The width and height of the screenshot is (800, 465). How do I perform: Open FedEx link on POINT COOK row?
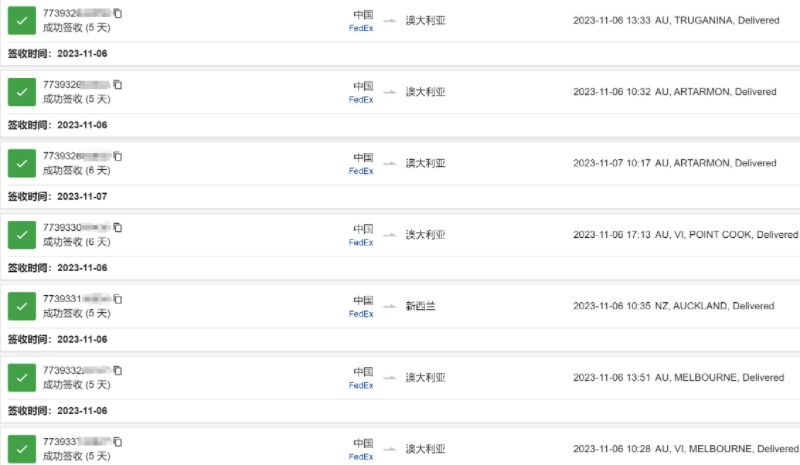(x=361, y=243)
